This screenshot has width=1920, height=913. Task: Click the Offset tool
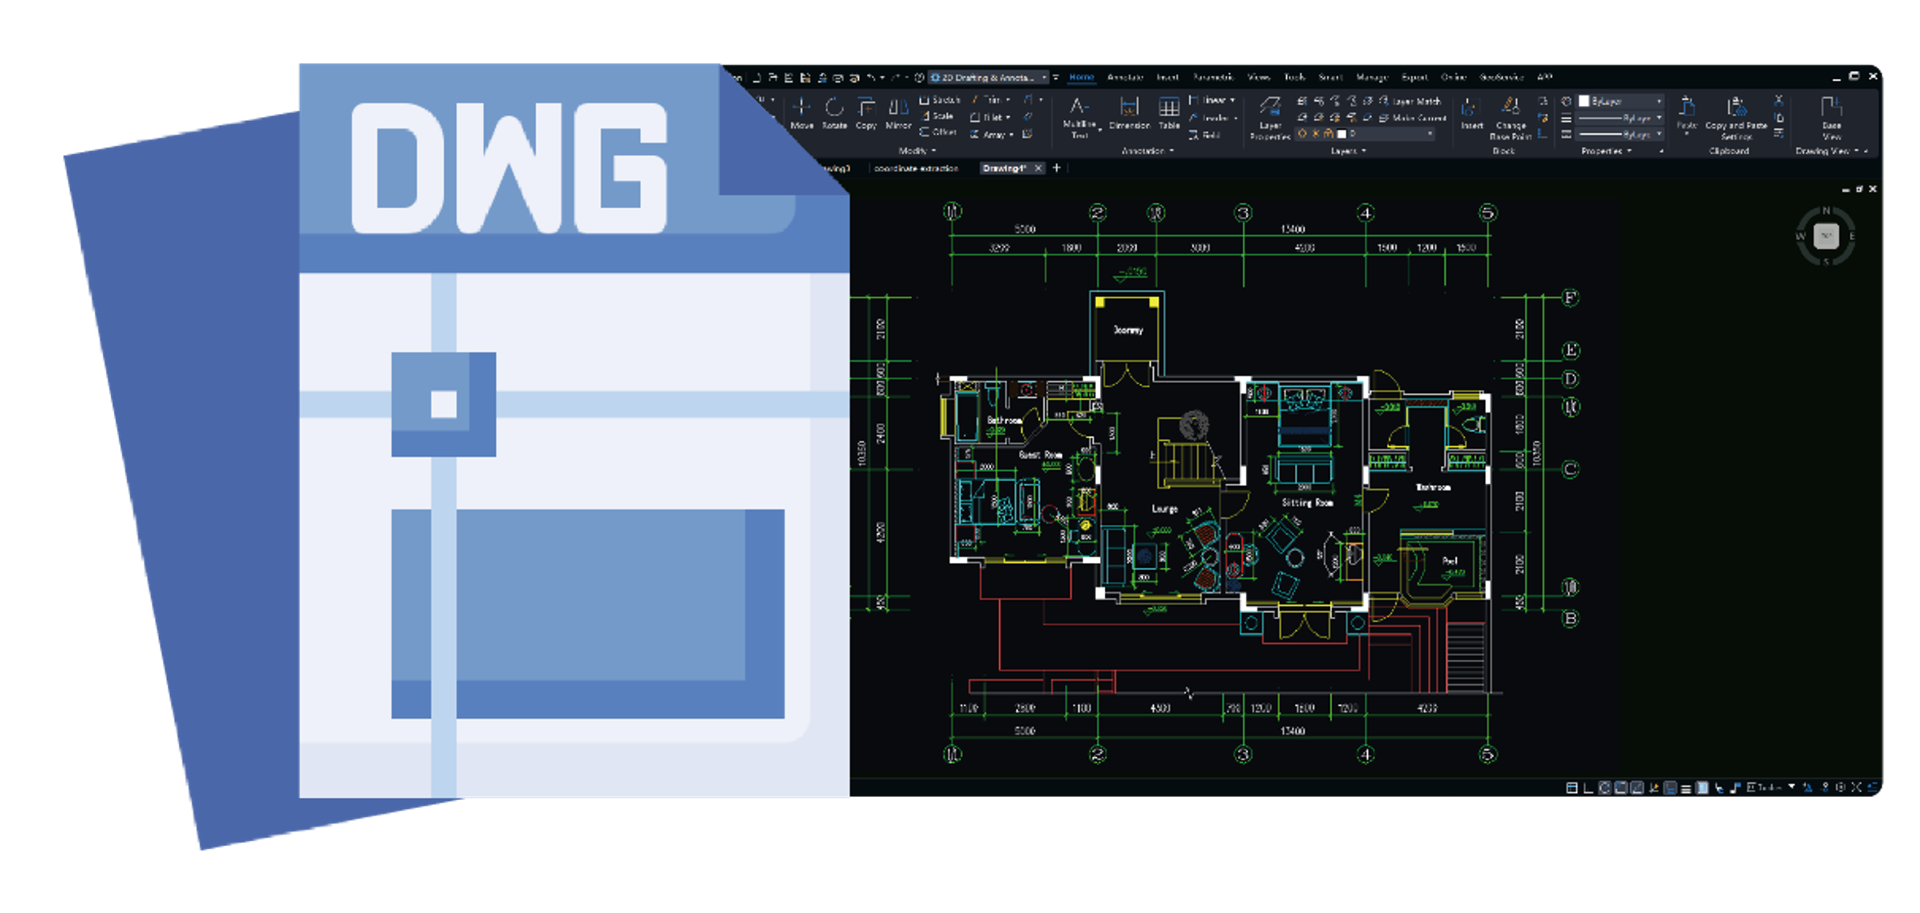(939, 132)
